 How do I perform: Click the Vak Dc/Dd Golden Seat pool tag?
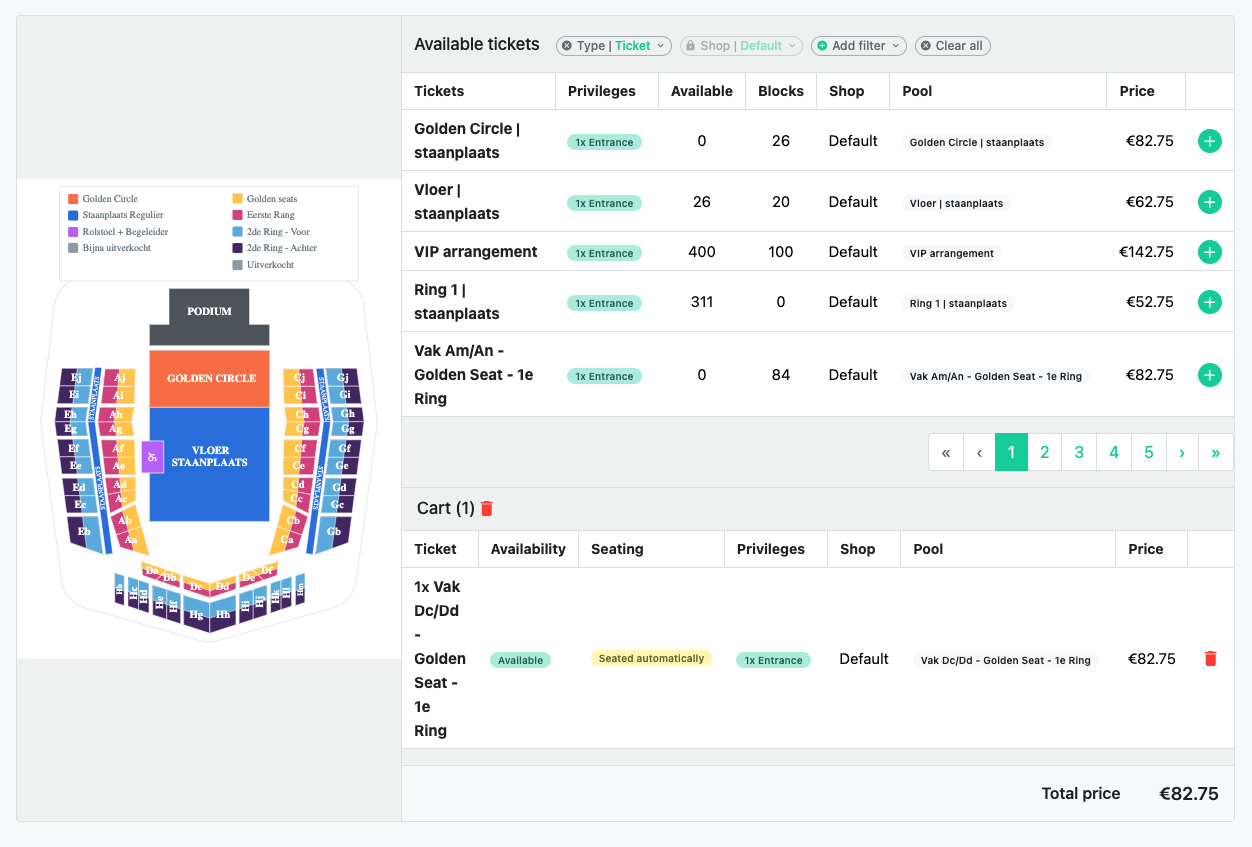point(1005,660)
